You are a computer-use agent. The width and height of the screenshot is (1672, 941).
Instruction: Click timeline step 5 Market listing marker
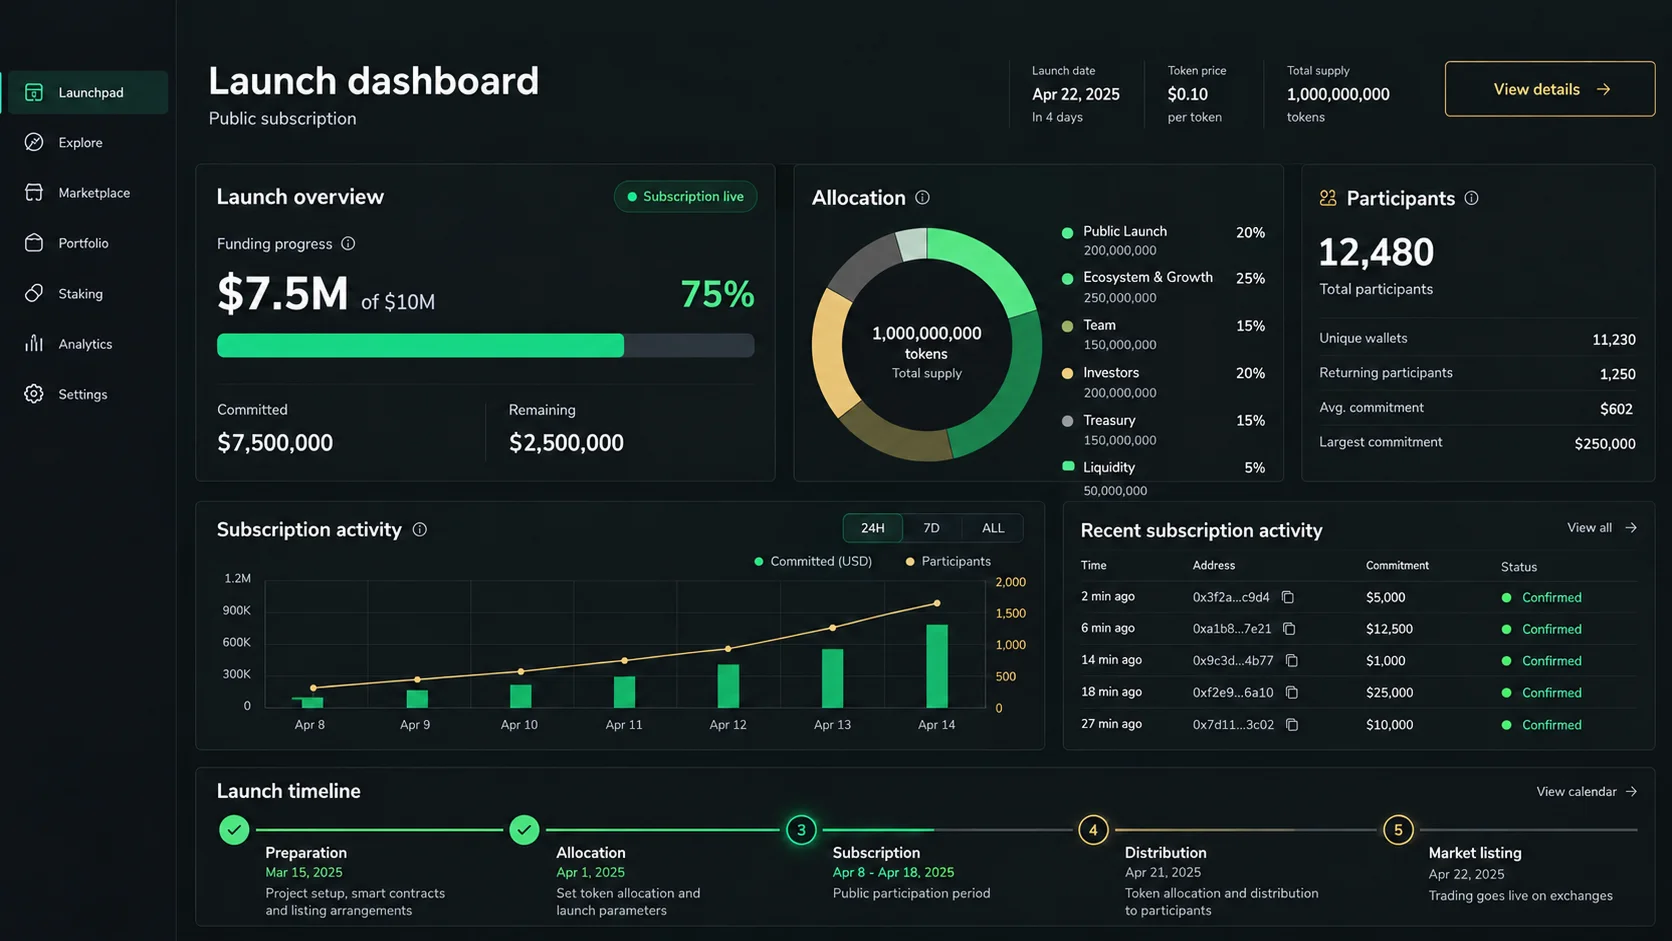click(x=1398, y=830)
